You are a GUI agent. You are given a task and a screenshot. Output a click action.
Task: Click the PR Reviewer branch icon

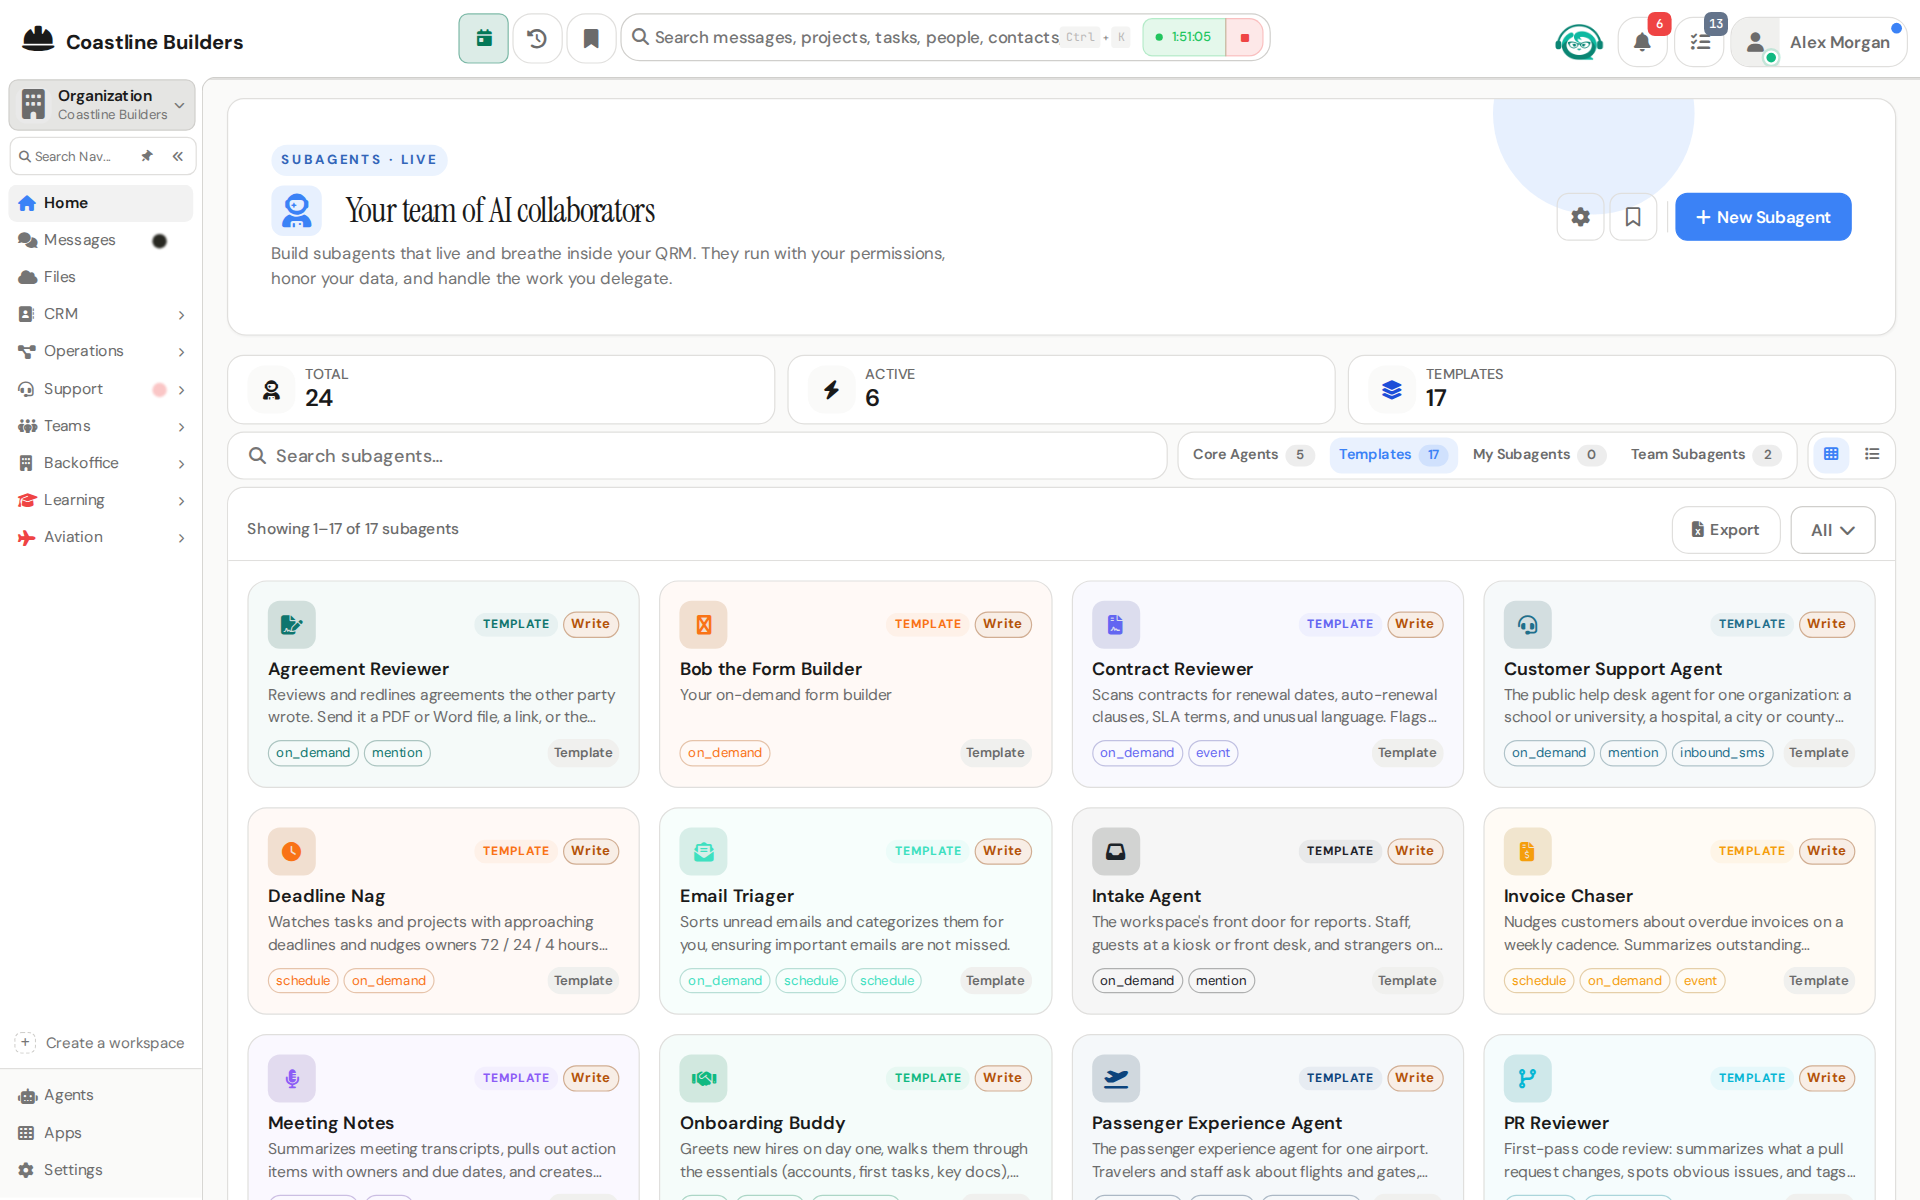[x=1528, y=1079]
